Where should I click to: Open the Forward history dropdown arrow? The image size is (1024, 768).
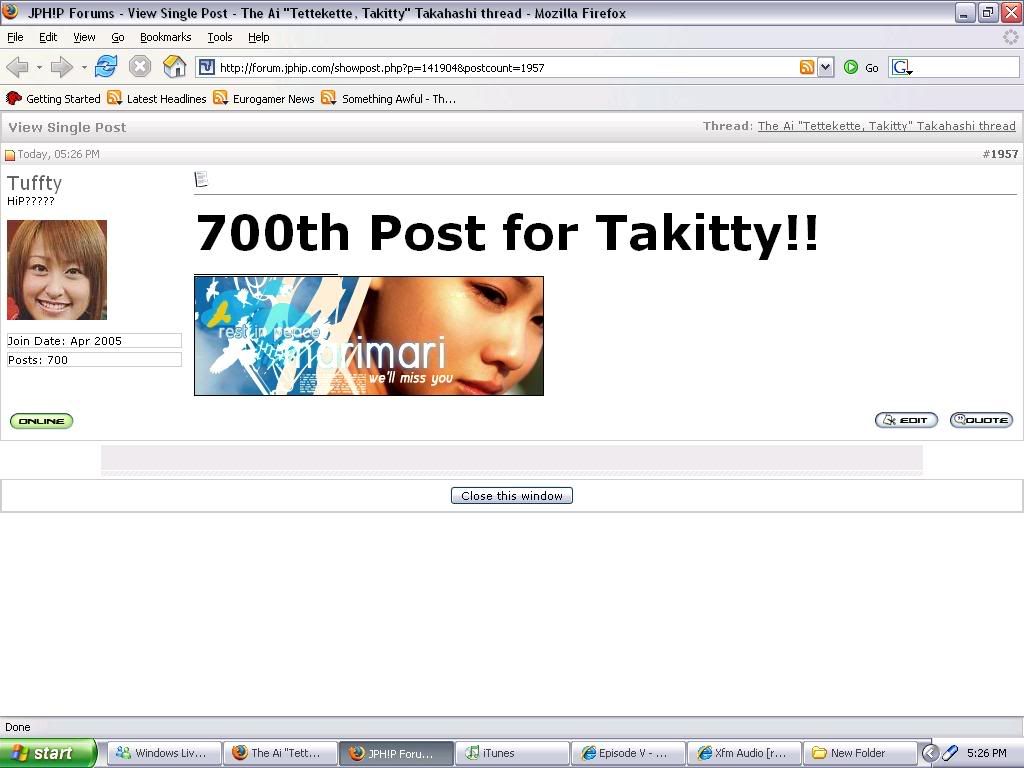[x=84, y=67]
